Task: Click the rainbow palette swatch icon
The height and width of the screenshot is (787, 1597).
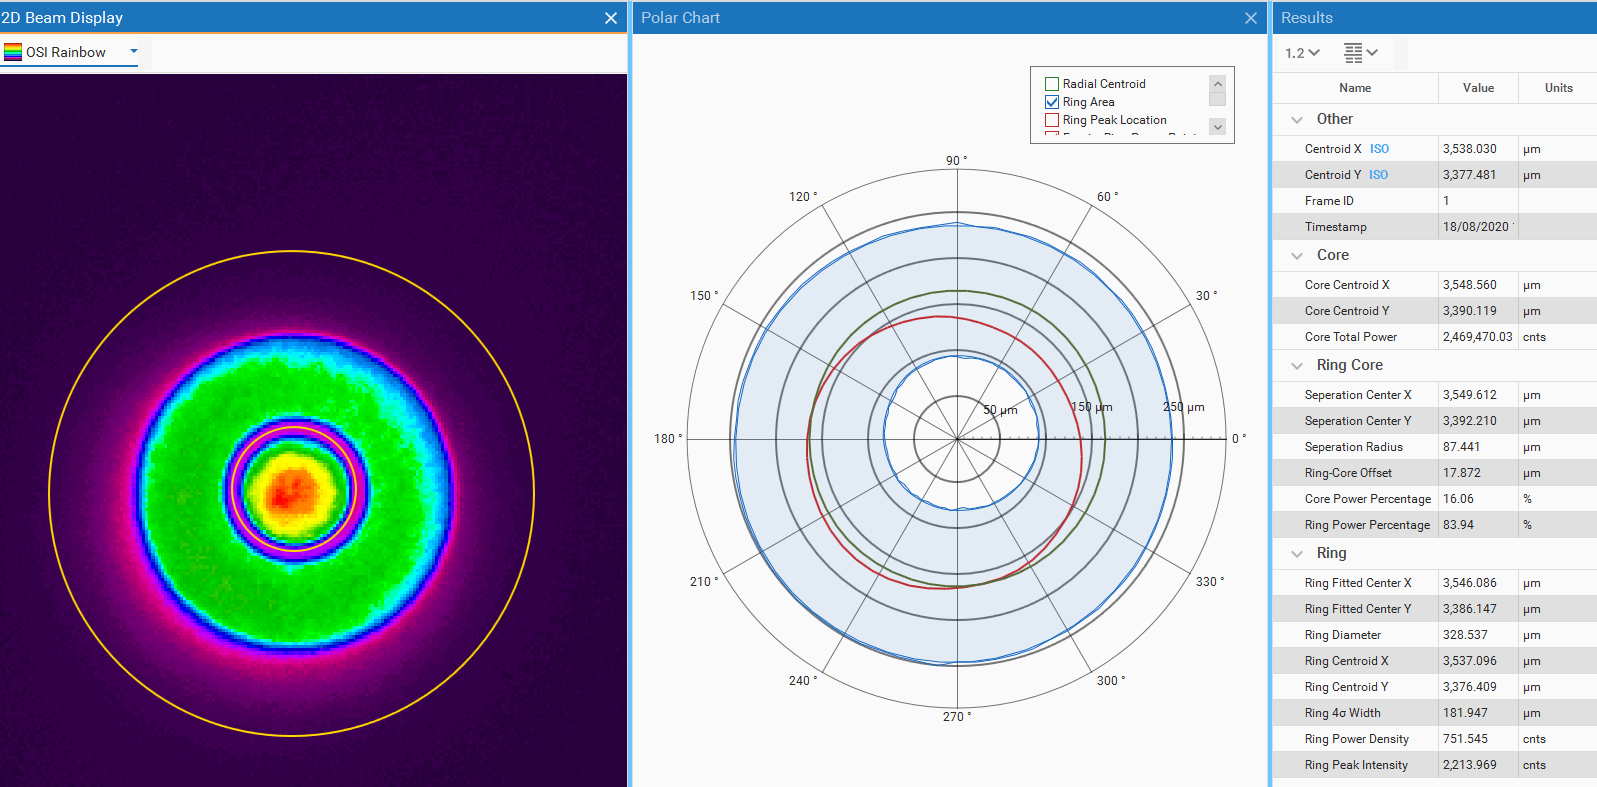Action: pos(13,52)
